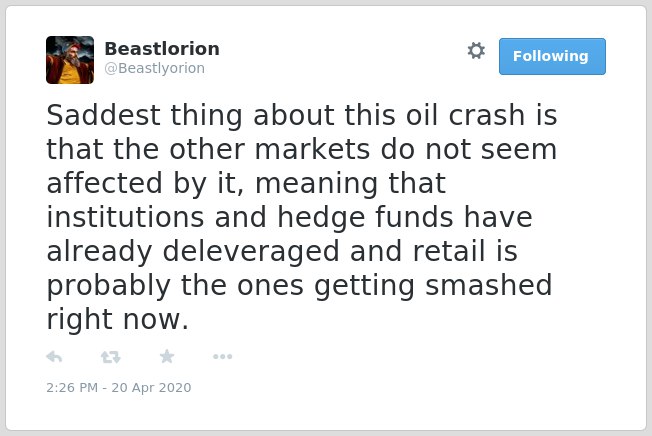Click the words "right now." ending the tweet
The width and height of the screenshot is (652, 436).
point(118,320)
